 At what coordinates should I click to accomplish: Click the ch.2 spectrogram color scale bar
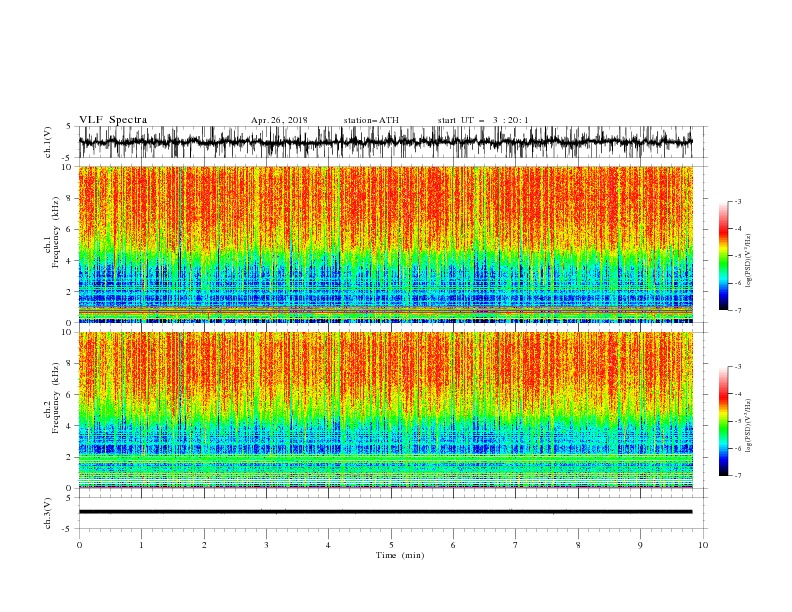tap(723, 421)
